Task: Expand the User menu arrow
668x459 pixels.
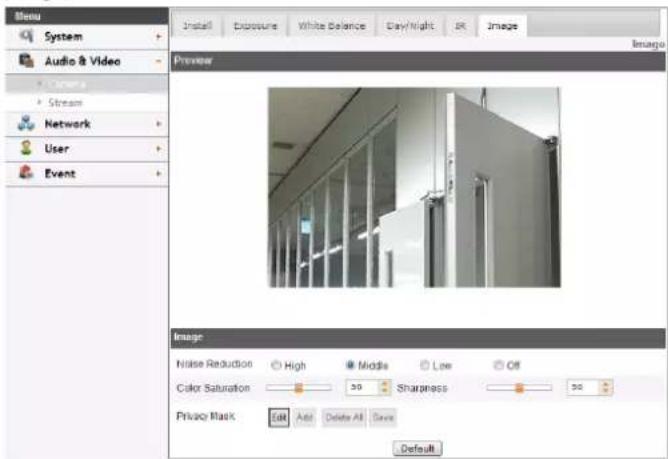Action: (158, 149)
